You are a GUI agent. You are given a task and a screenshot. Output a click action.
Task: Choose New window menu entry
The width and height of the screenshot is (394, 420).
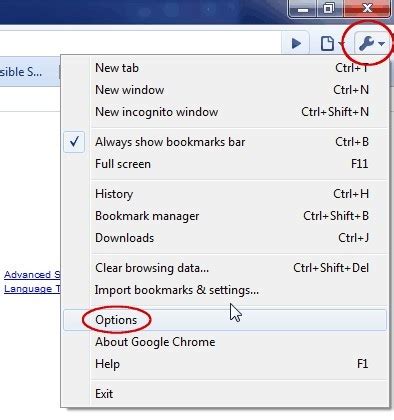[225, 90]
